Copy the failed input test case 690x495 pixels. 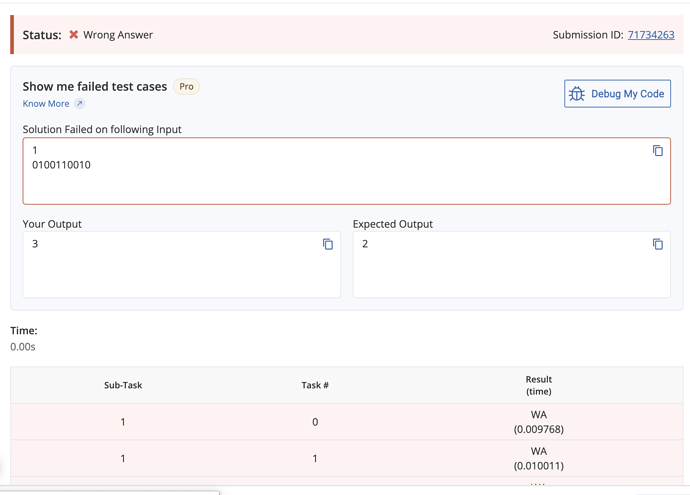point(657,151)
